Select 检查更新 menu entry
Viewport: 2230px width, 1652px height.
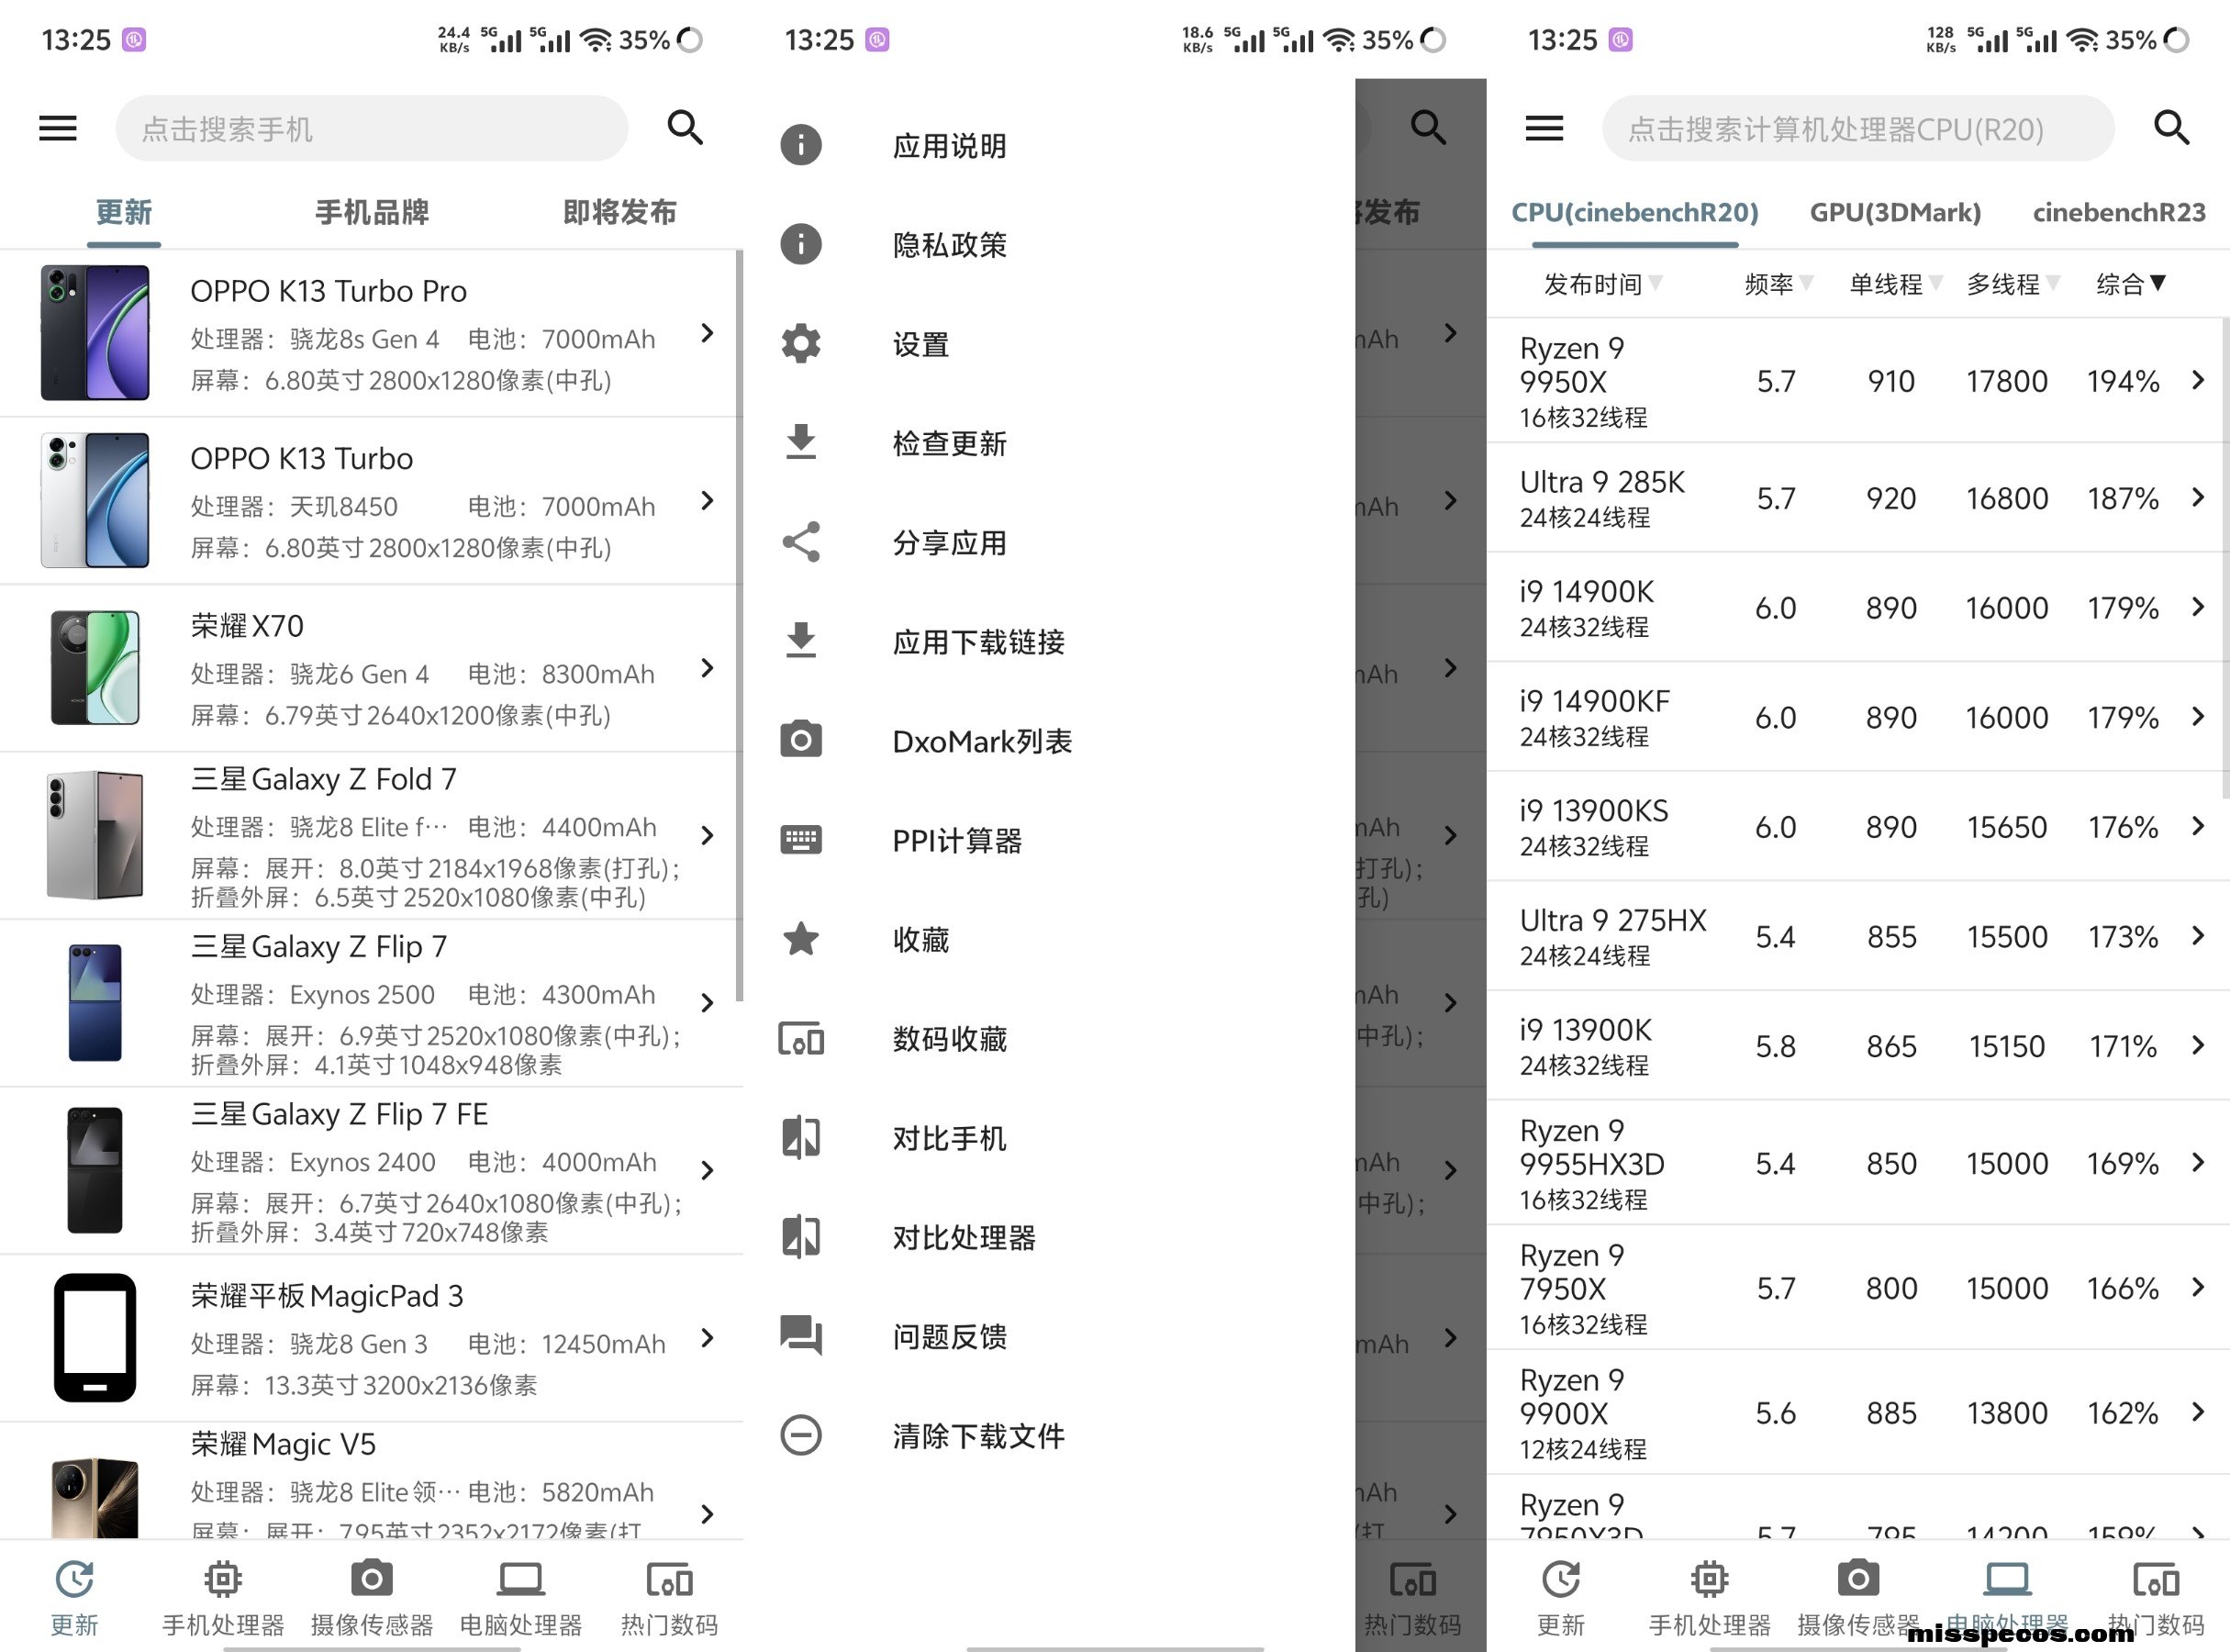click(x=950, y=443)
